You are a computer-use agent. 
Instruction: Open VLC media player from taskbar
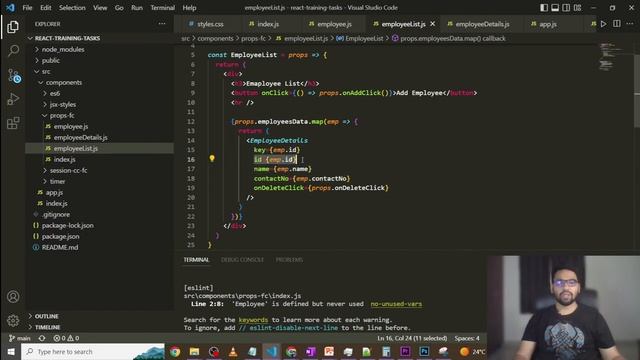pyautogui.click(x=233, y=351)
